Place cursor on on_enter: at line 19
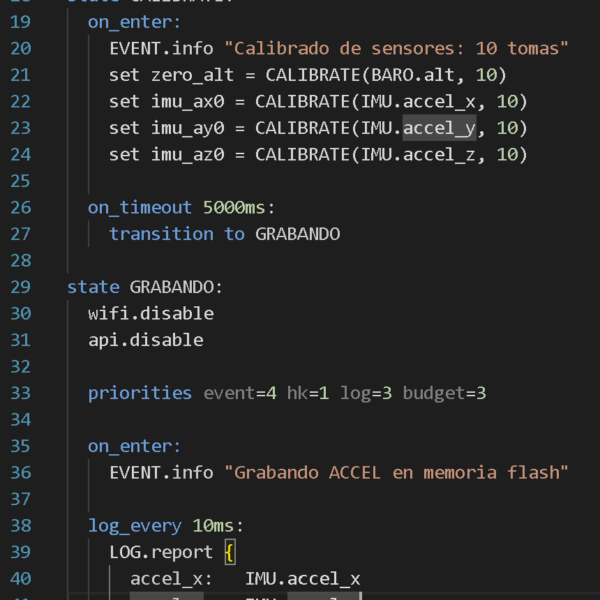Viewport: 600px width, 600px height. pos(134,22)
